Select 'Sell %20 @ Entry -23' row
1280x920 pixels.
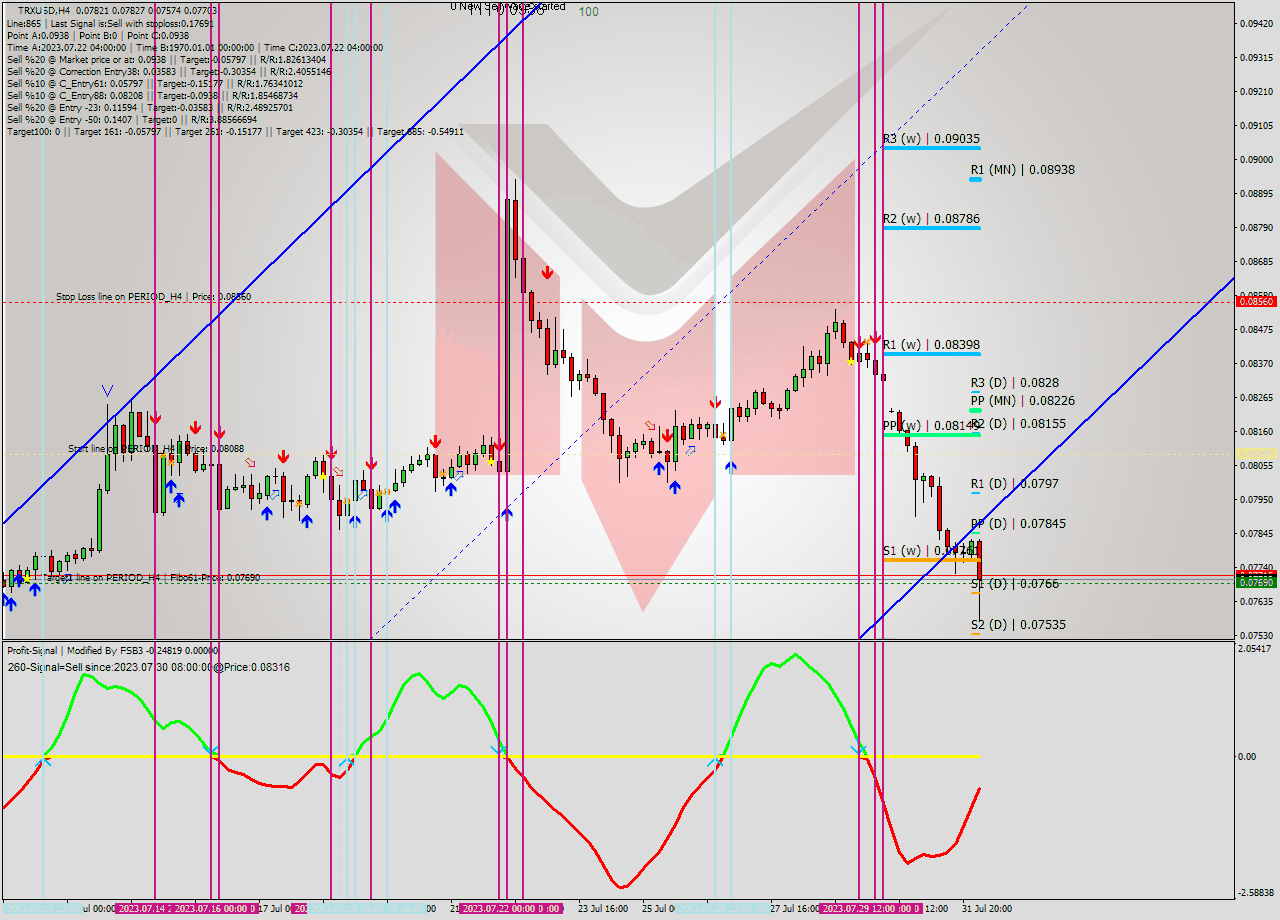click(x=149, y=107)
